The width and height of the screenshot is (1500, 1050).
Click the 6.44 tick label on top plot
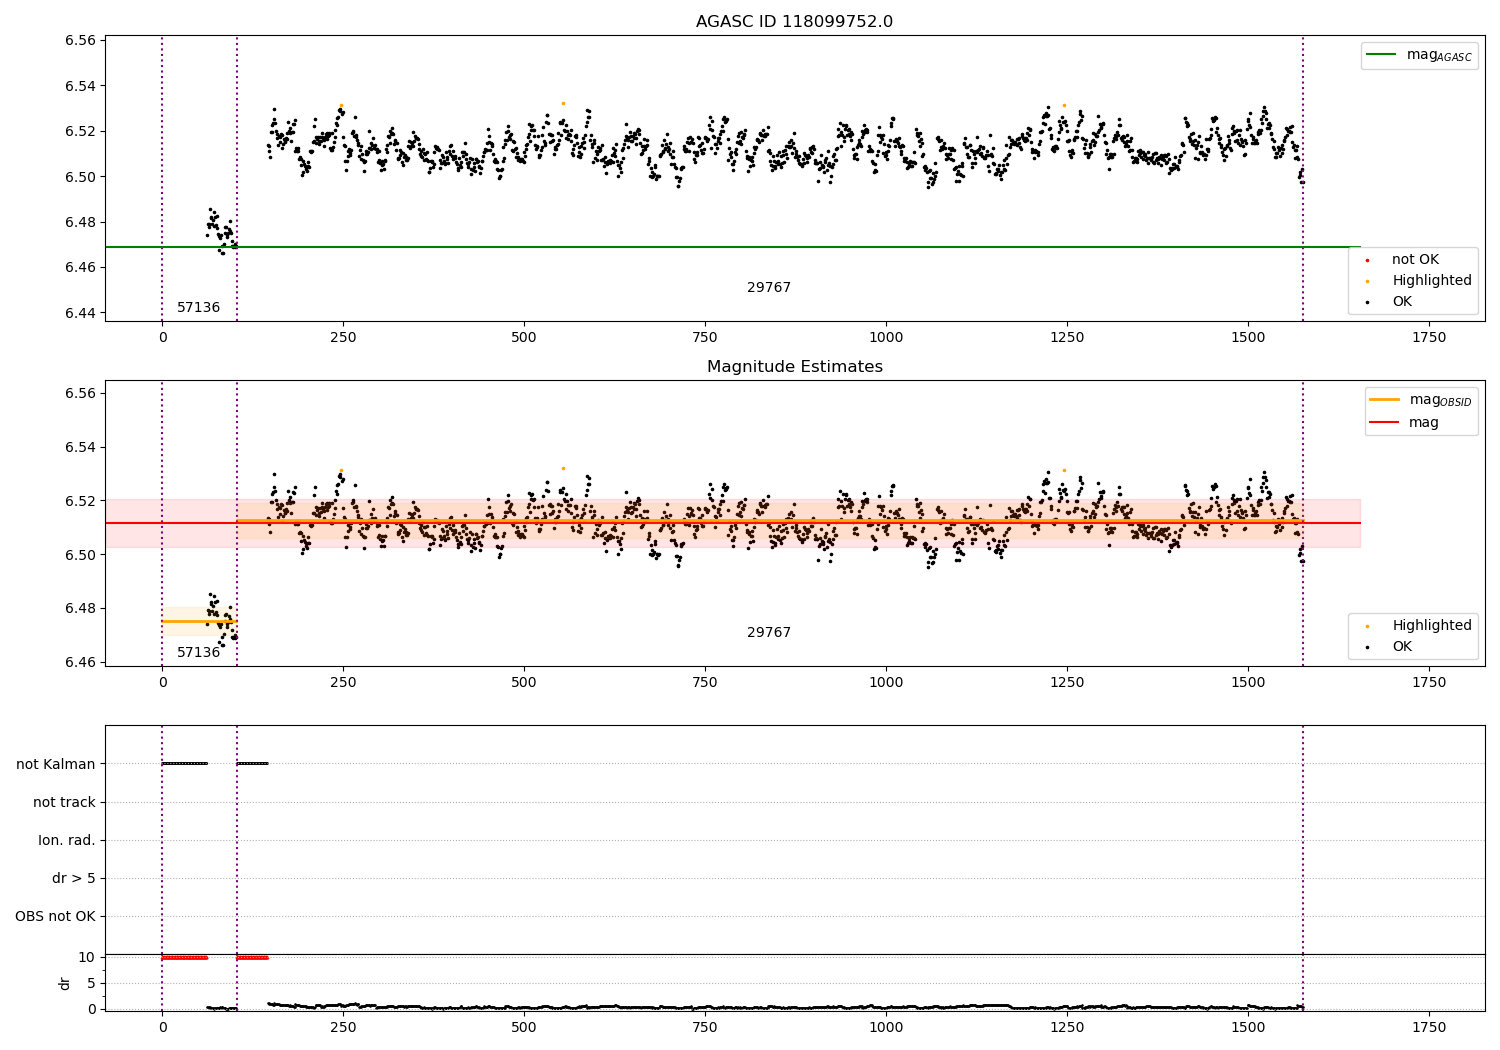tap(80, 313)
